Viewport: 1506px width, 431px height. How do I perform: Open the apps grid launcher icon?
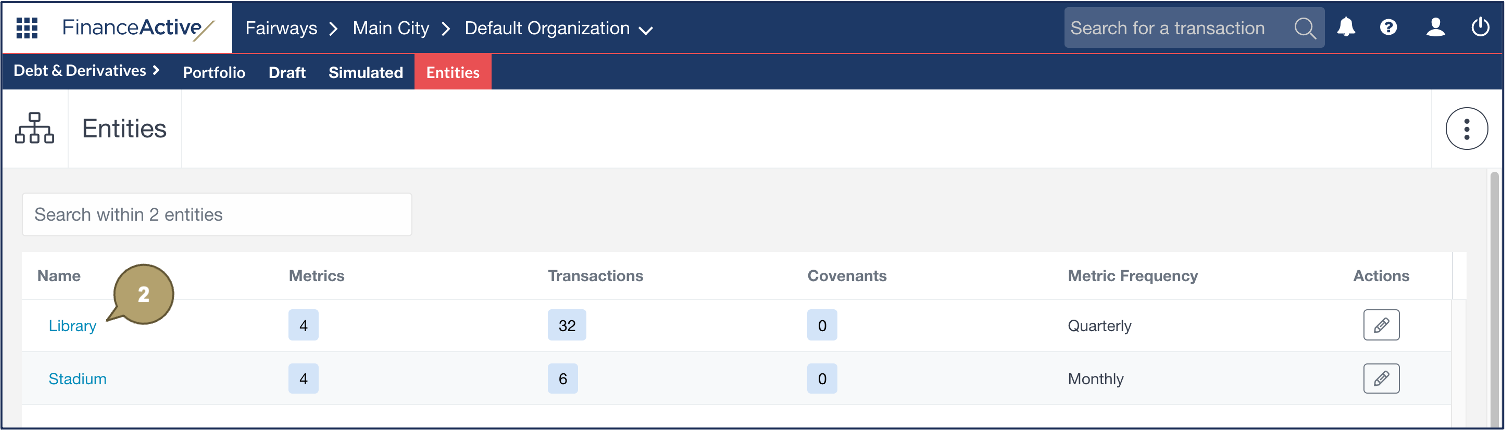(27, 28)
